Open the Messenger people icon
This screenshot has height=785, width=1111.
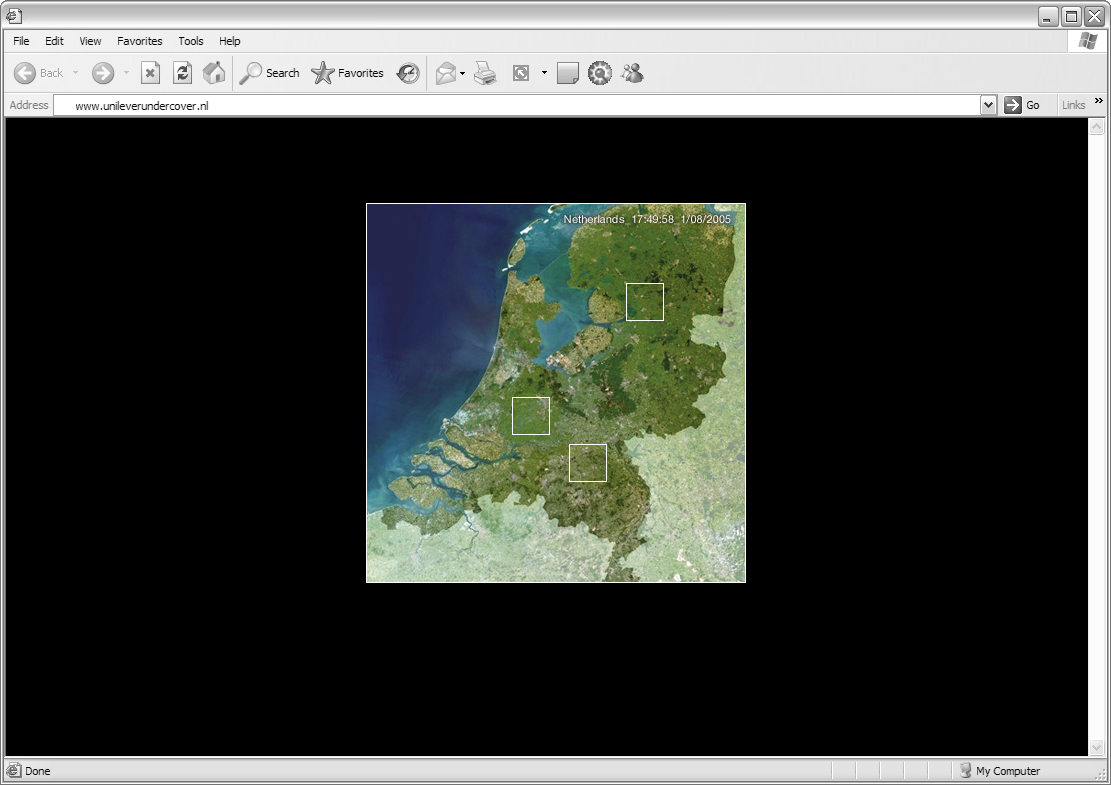(632, 73)
